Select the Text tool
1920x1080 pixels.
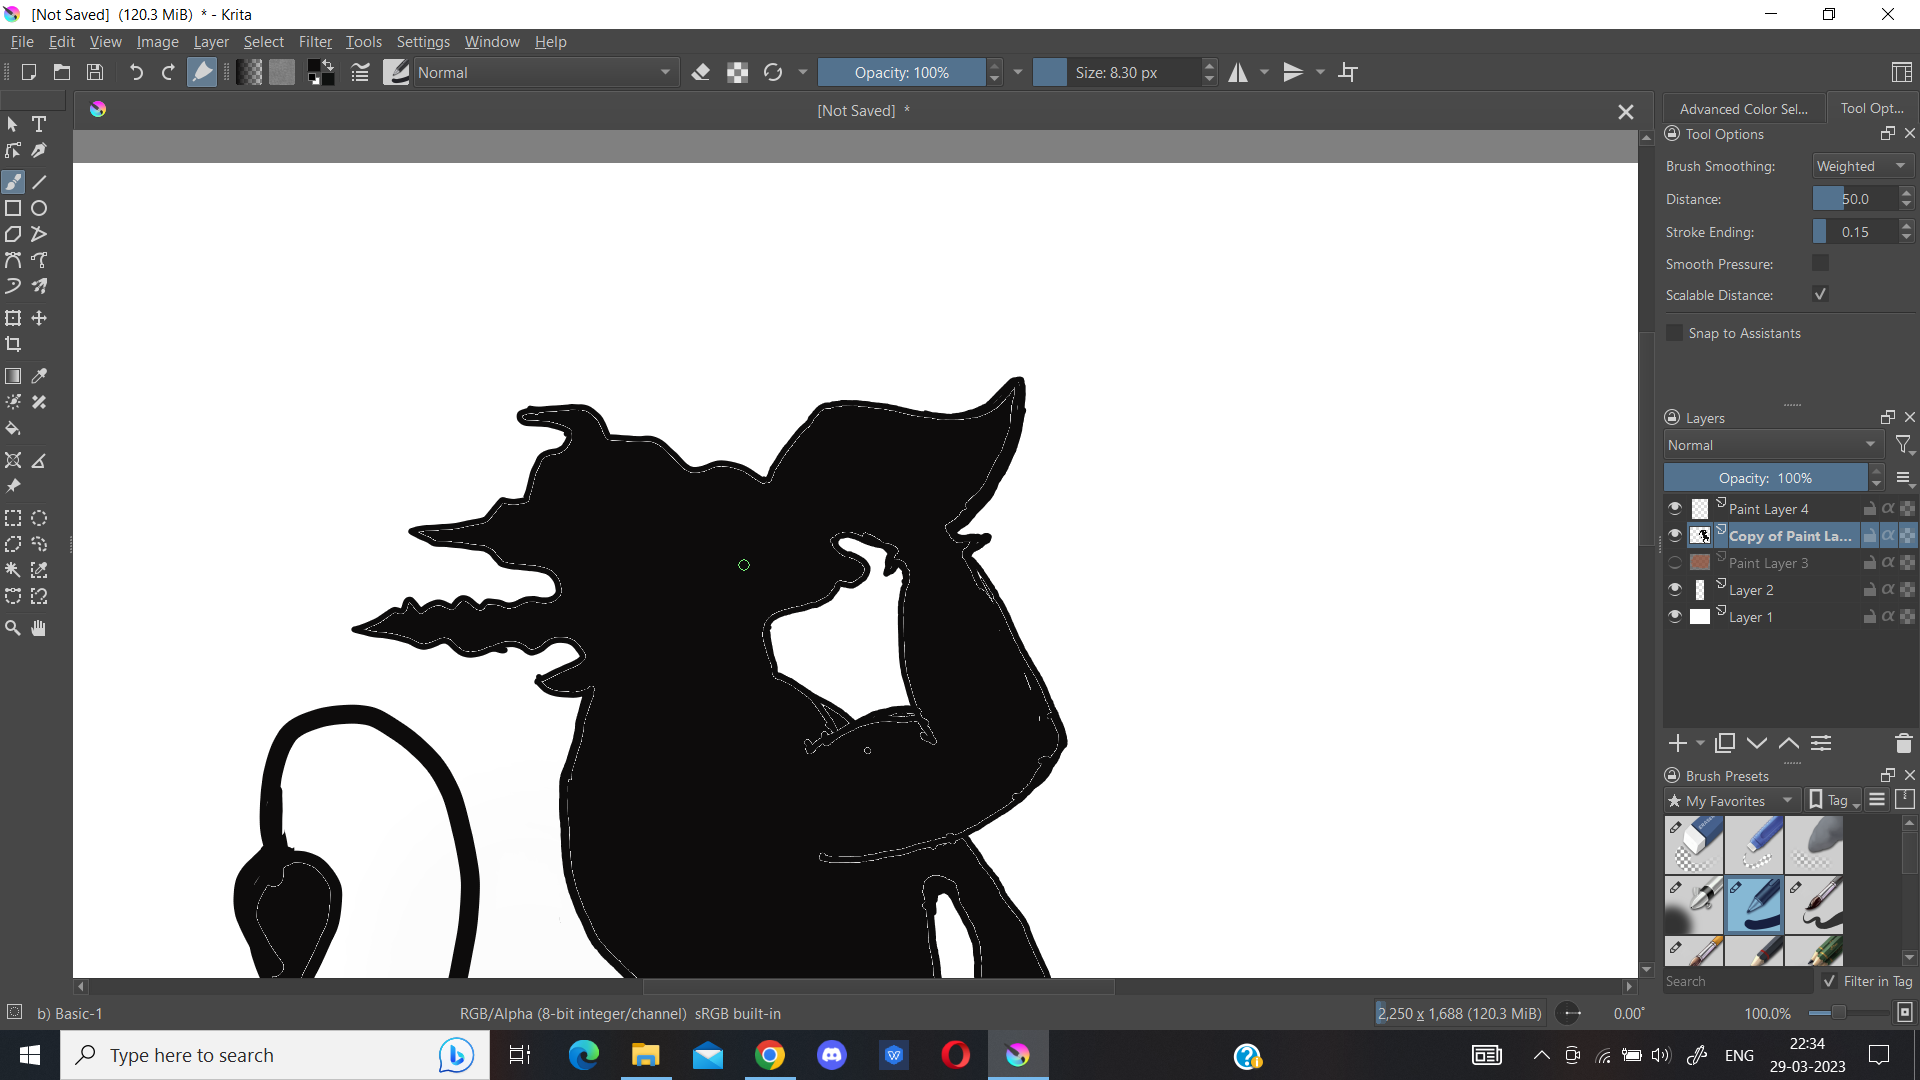click(x=39, y=124)
